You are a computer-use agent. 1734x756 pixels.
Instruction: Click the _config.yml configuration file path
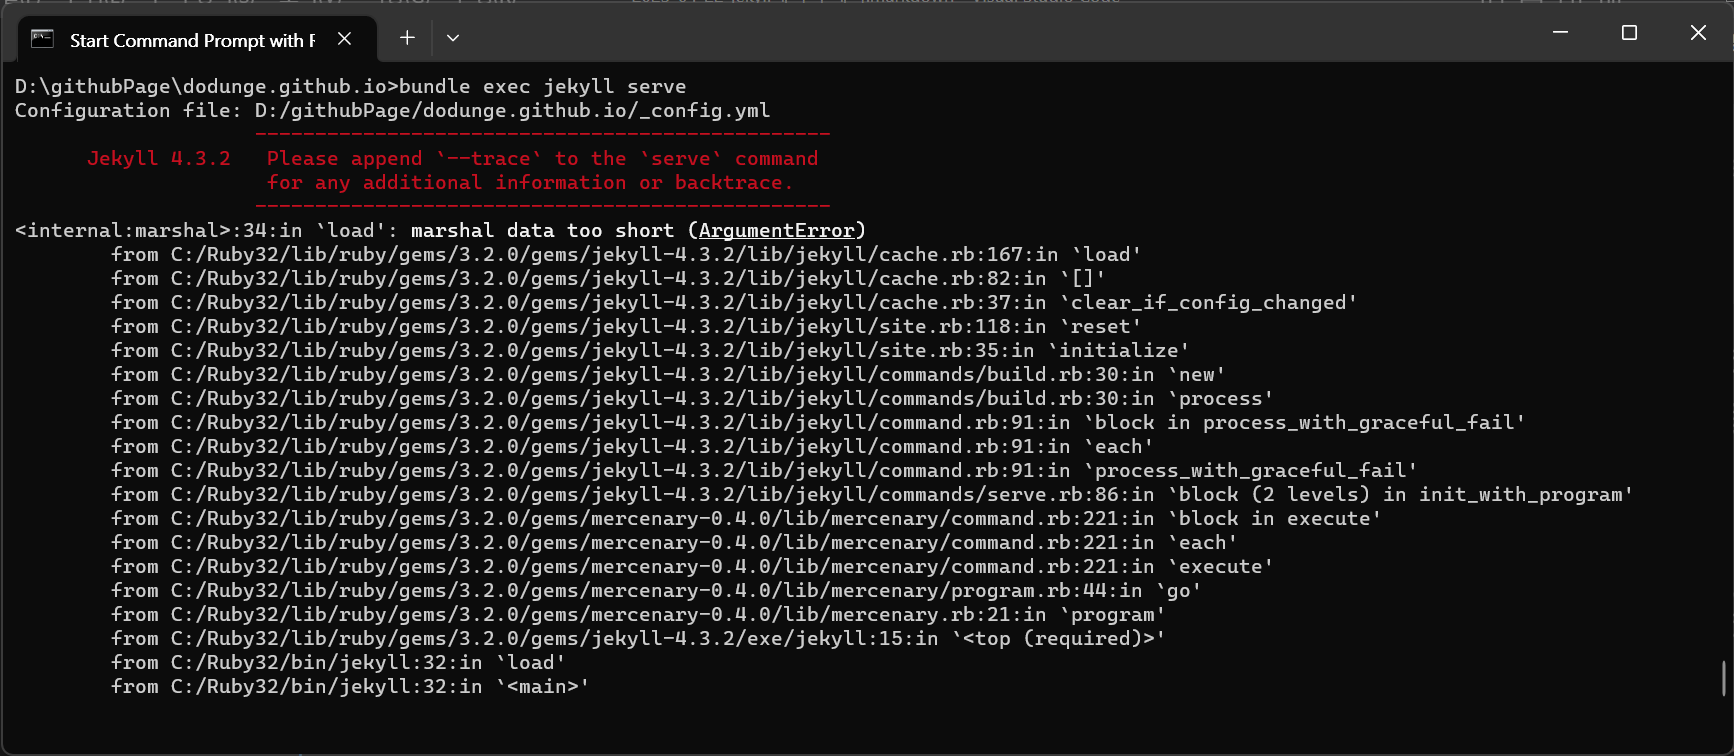[512, 111]
